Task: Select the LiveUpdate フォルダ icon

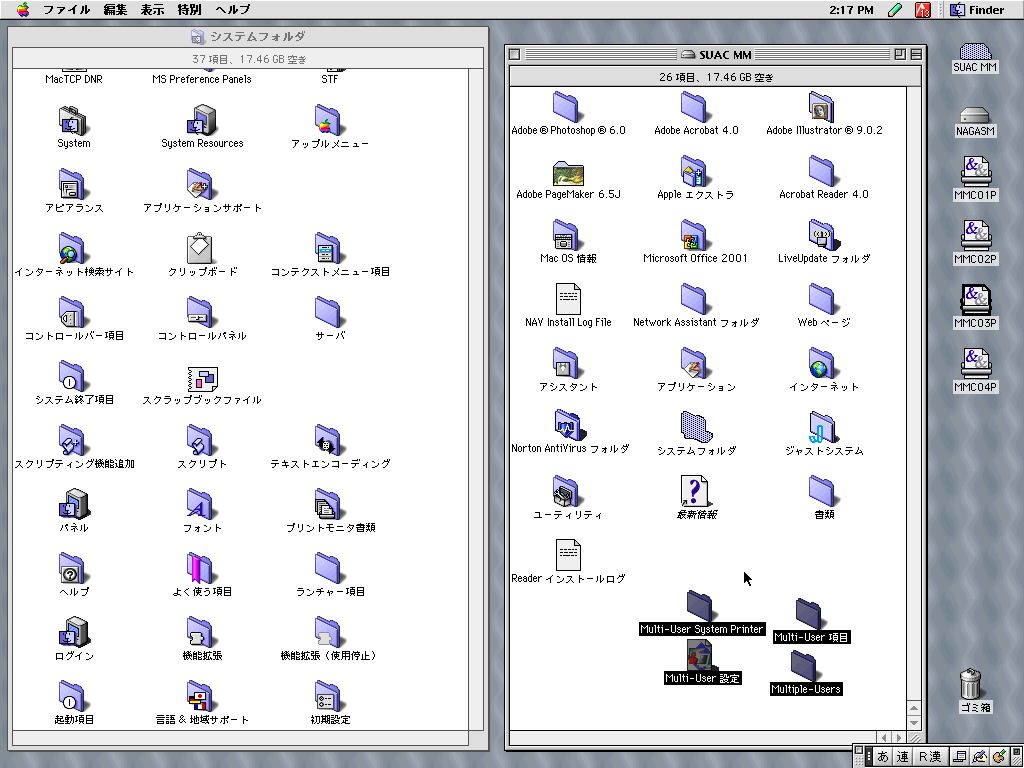Action: point(824,235)
